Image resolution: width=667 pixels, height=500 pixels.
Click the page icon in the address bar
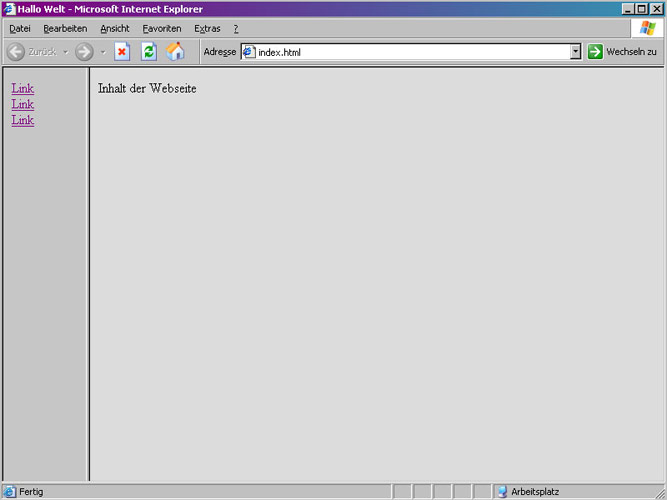point(249,52)
